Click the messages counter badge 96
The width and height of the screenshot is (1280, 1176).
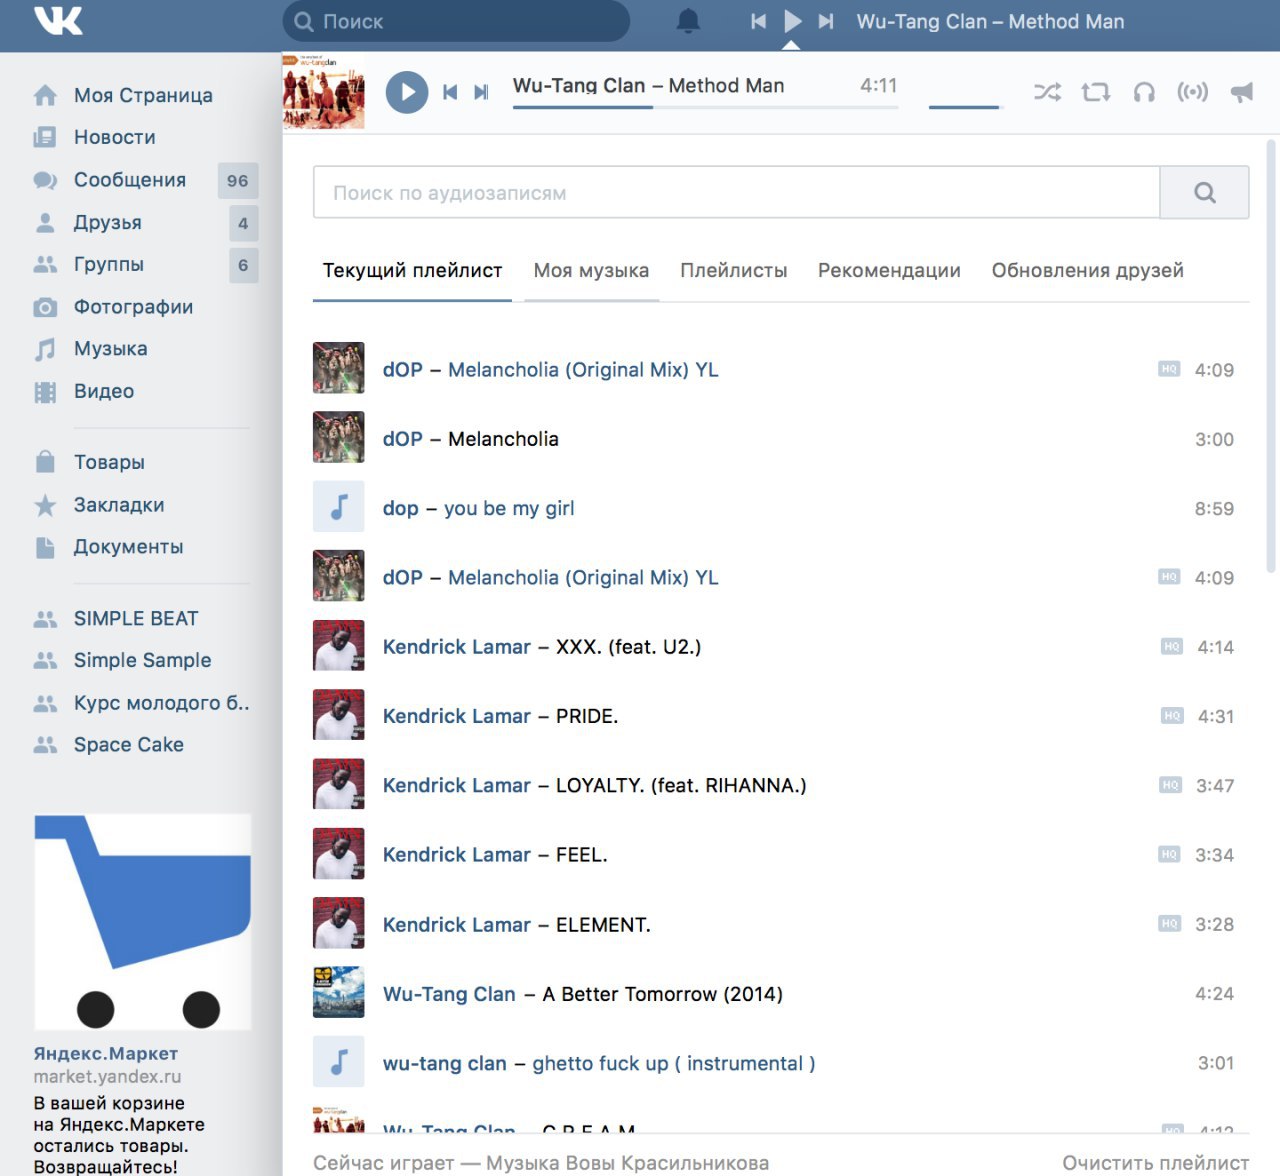coord(238,181)
